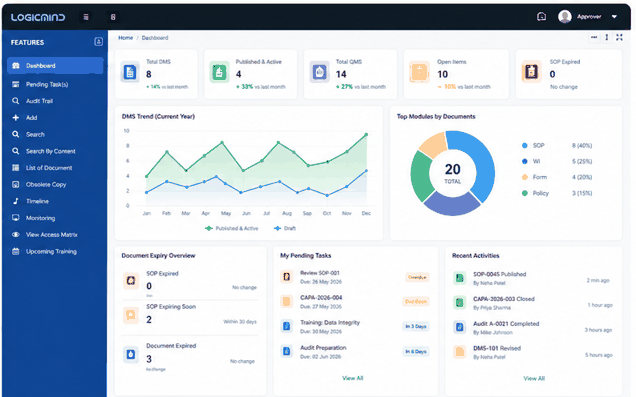Click the Dashboard breadcrumb
The height and width of the screenshot is (397, 636).
tap(155, 38)
